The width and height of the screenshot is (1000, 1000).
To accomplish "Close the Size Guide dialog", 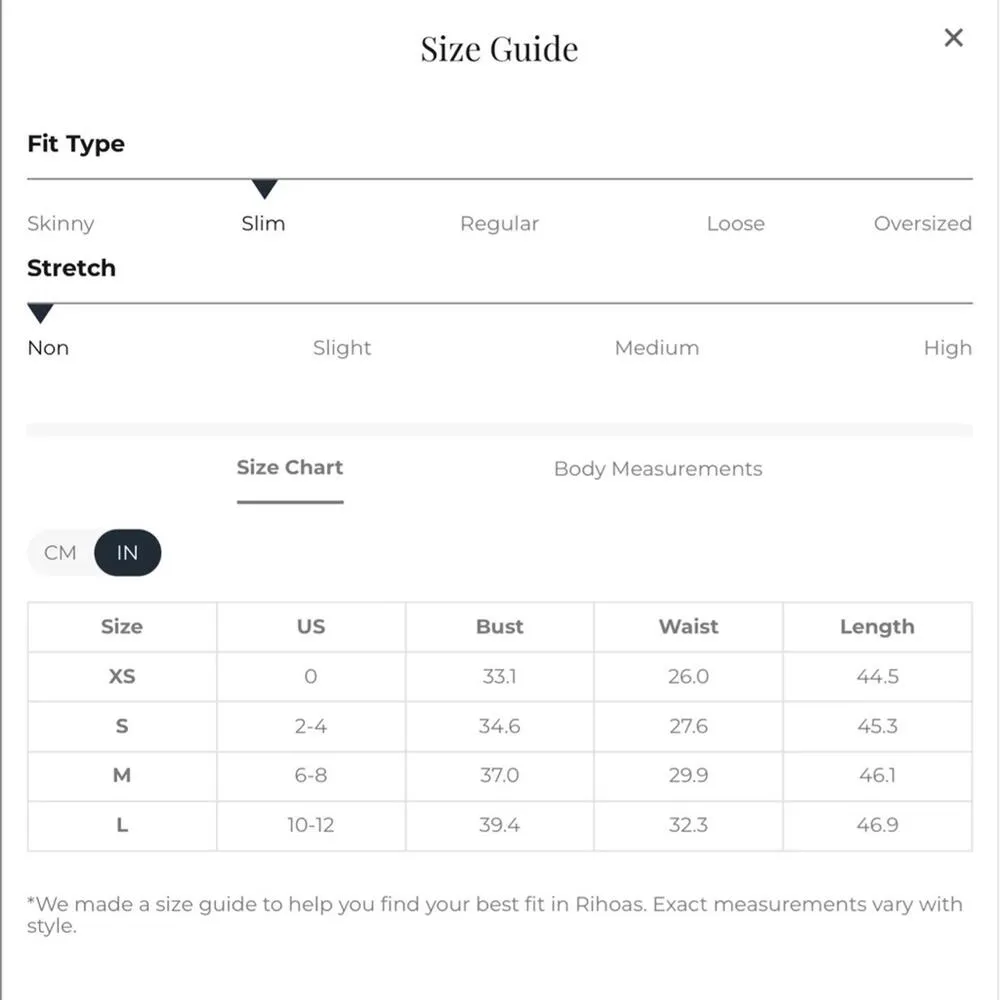I will pyautogui.click(x=953, y=38).
